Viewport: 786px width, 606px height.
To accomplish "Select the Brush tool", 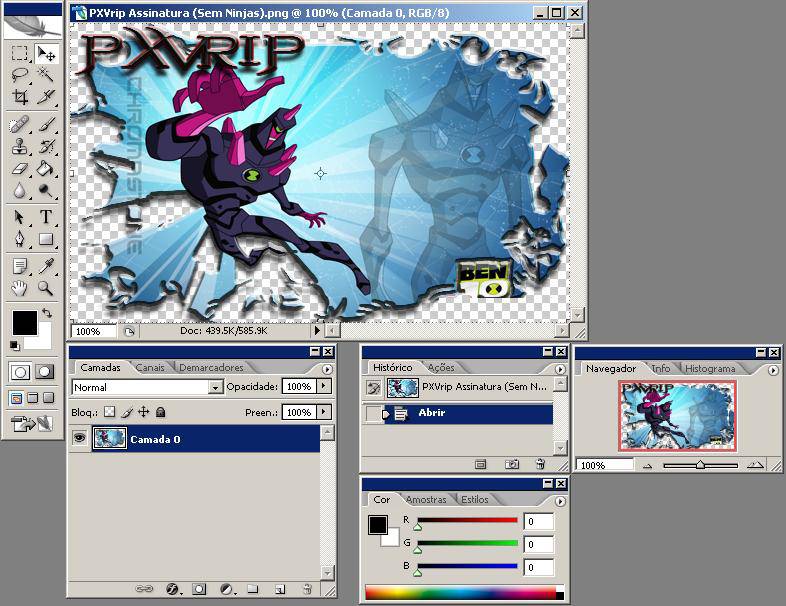I will (46, 124).
